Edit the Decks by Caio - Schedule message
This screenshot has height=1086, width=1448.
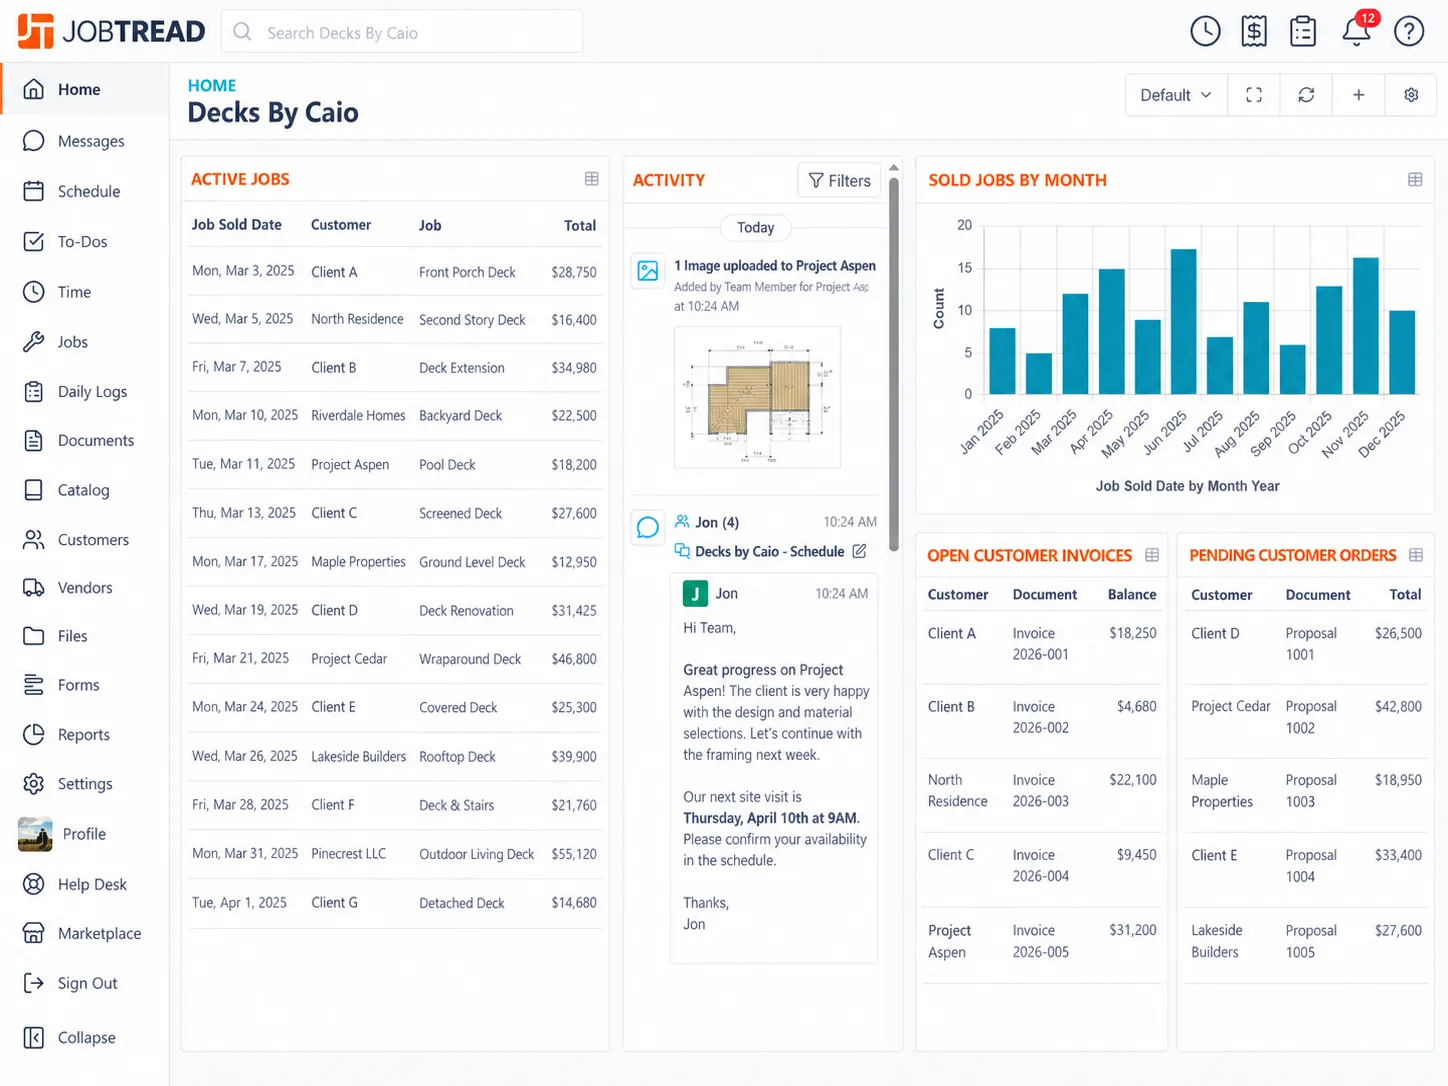click(x=859, y=551)
